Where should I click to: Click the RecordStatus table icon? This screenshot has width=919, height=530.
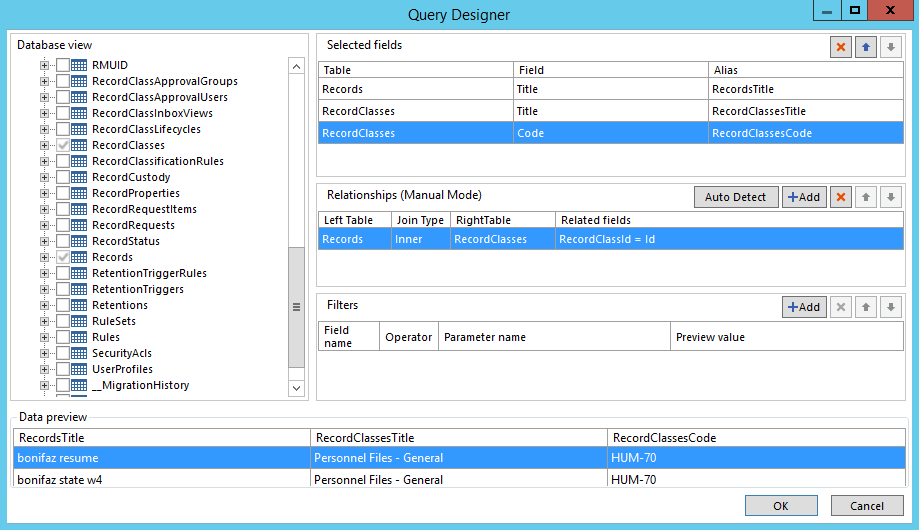pos(79,241)
